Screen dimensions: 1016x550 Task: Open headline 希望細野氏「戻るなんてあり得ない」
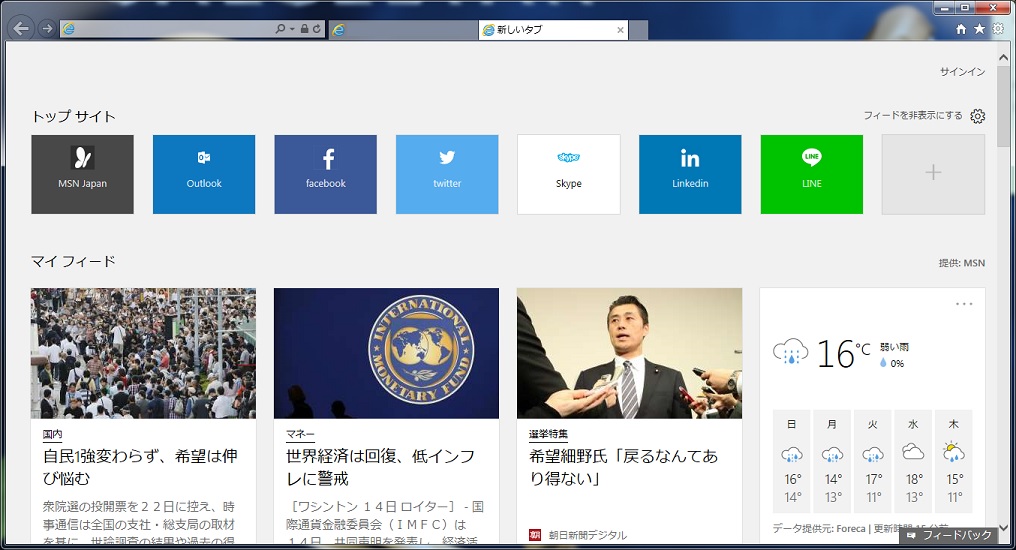point(623,467)
